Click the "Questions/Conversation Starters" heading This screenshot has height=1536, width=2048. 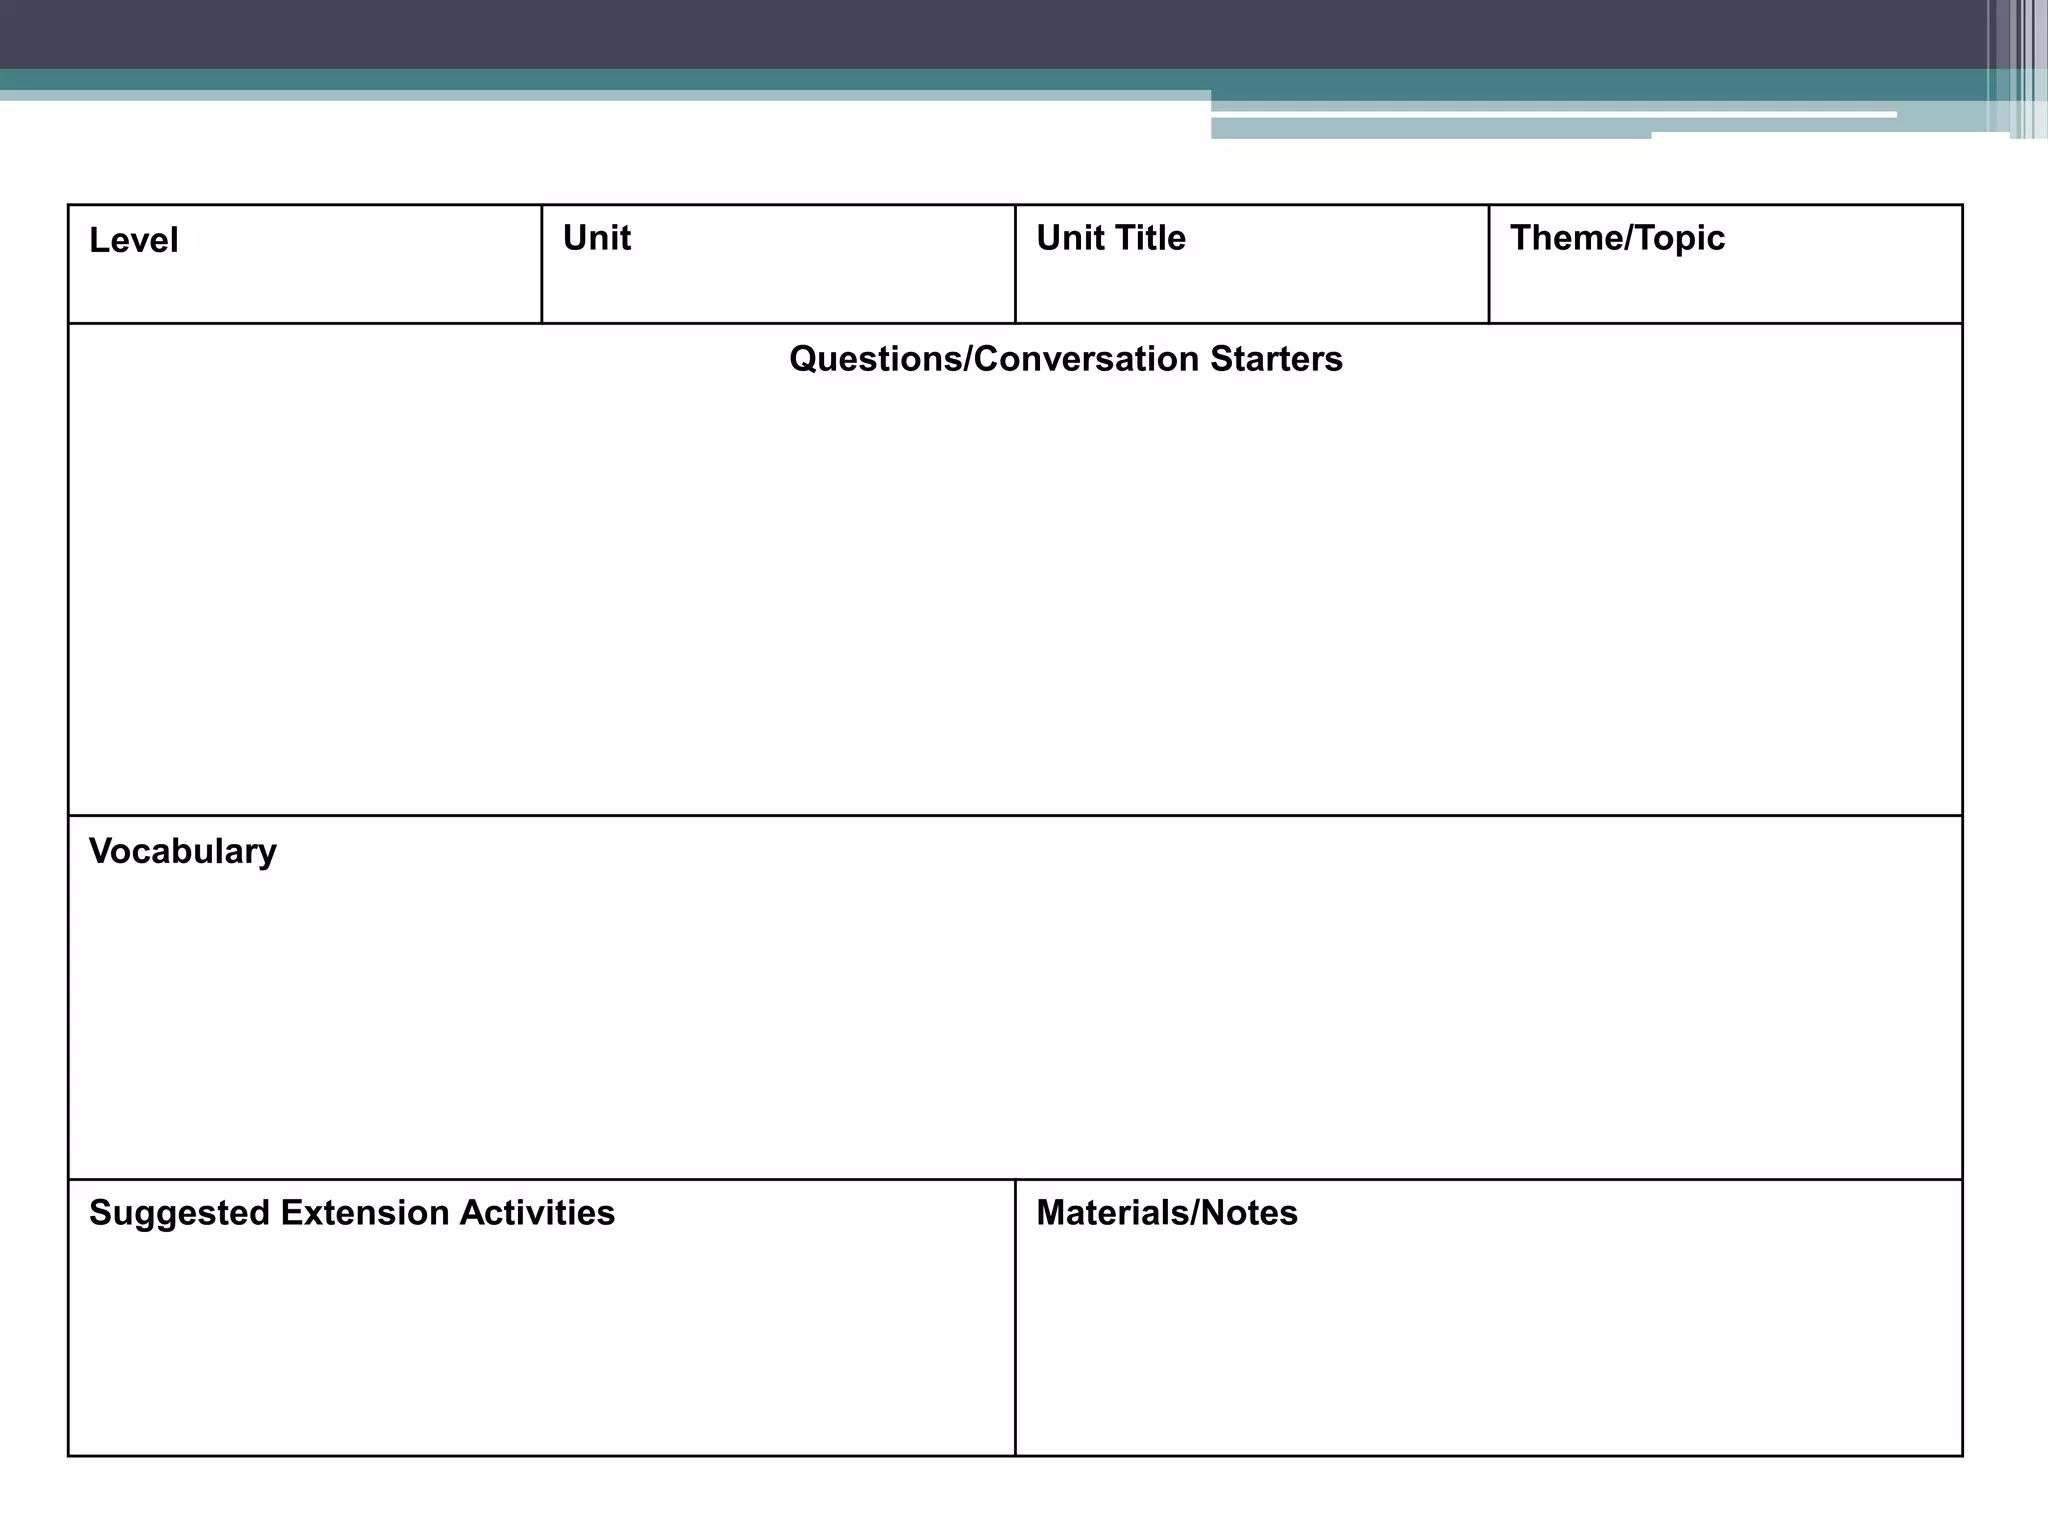[x=1066, y=359]
